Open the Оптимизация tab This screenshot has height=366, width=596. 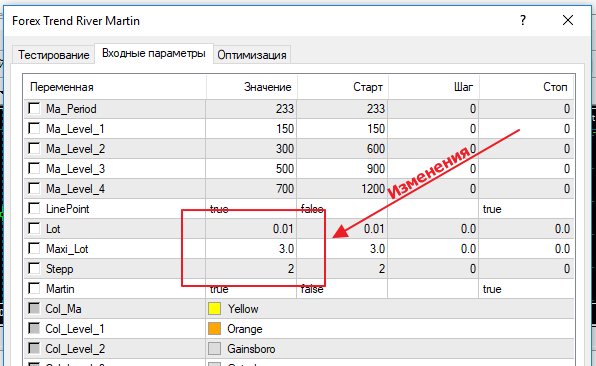252,55
